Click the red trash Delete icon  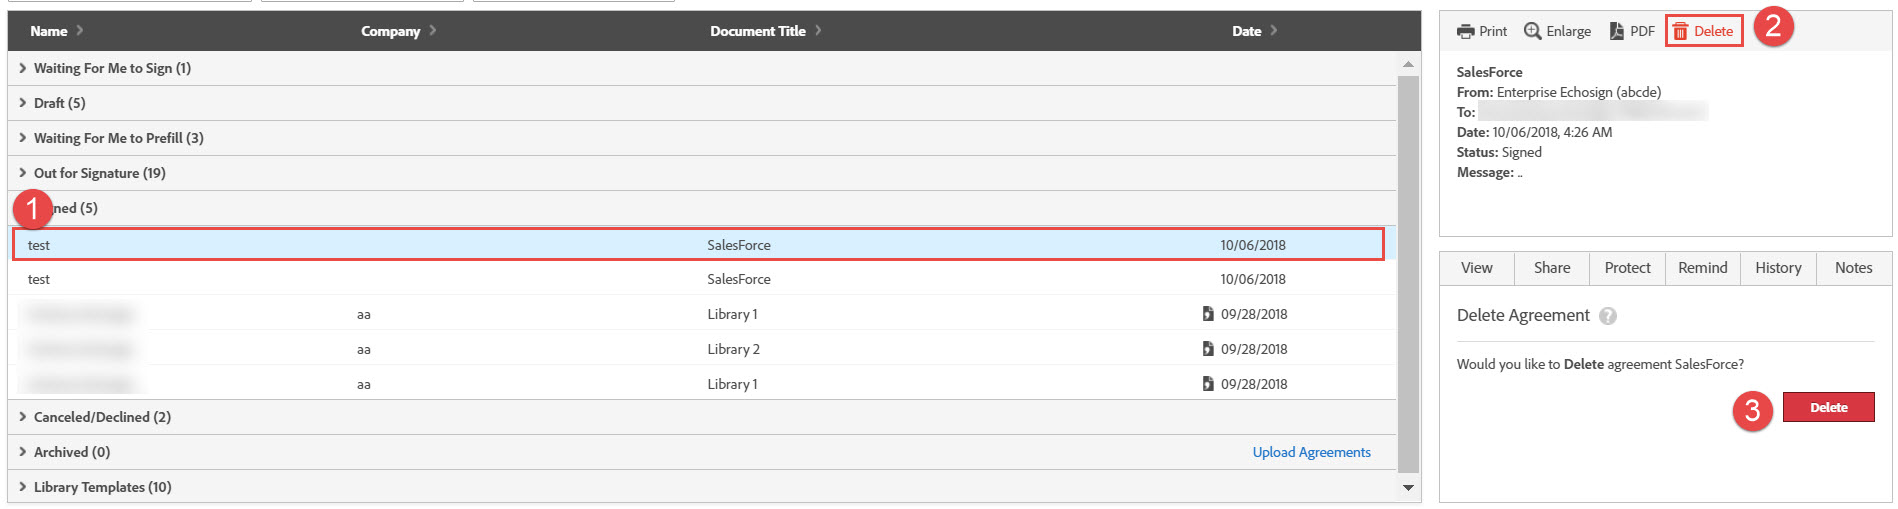click(x=1680, y=31)
